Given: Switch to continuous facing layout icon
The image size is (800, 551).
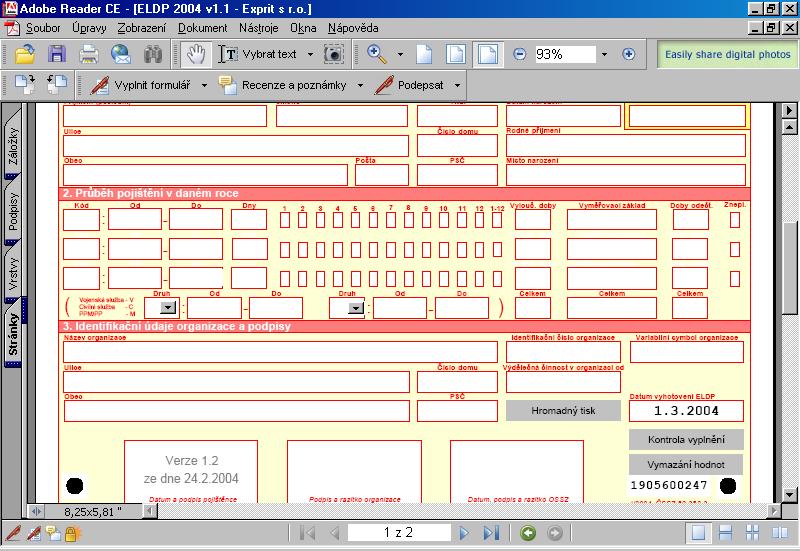Looking at the screenshot, I should coord(753,533).
